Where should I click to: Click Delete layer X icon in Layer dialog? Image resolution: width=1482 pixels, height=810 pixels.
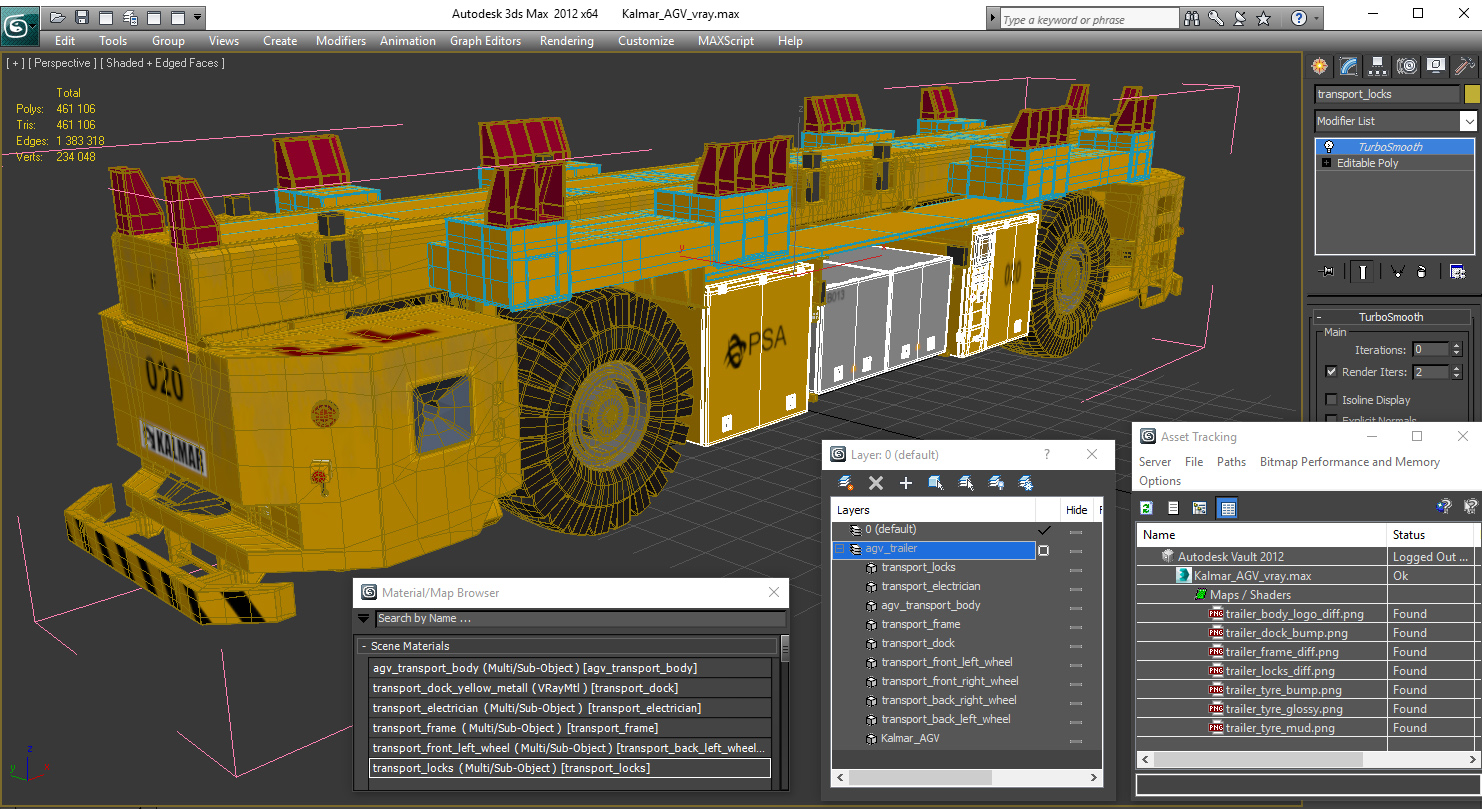[876, 483]
